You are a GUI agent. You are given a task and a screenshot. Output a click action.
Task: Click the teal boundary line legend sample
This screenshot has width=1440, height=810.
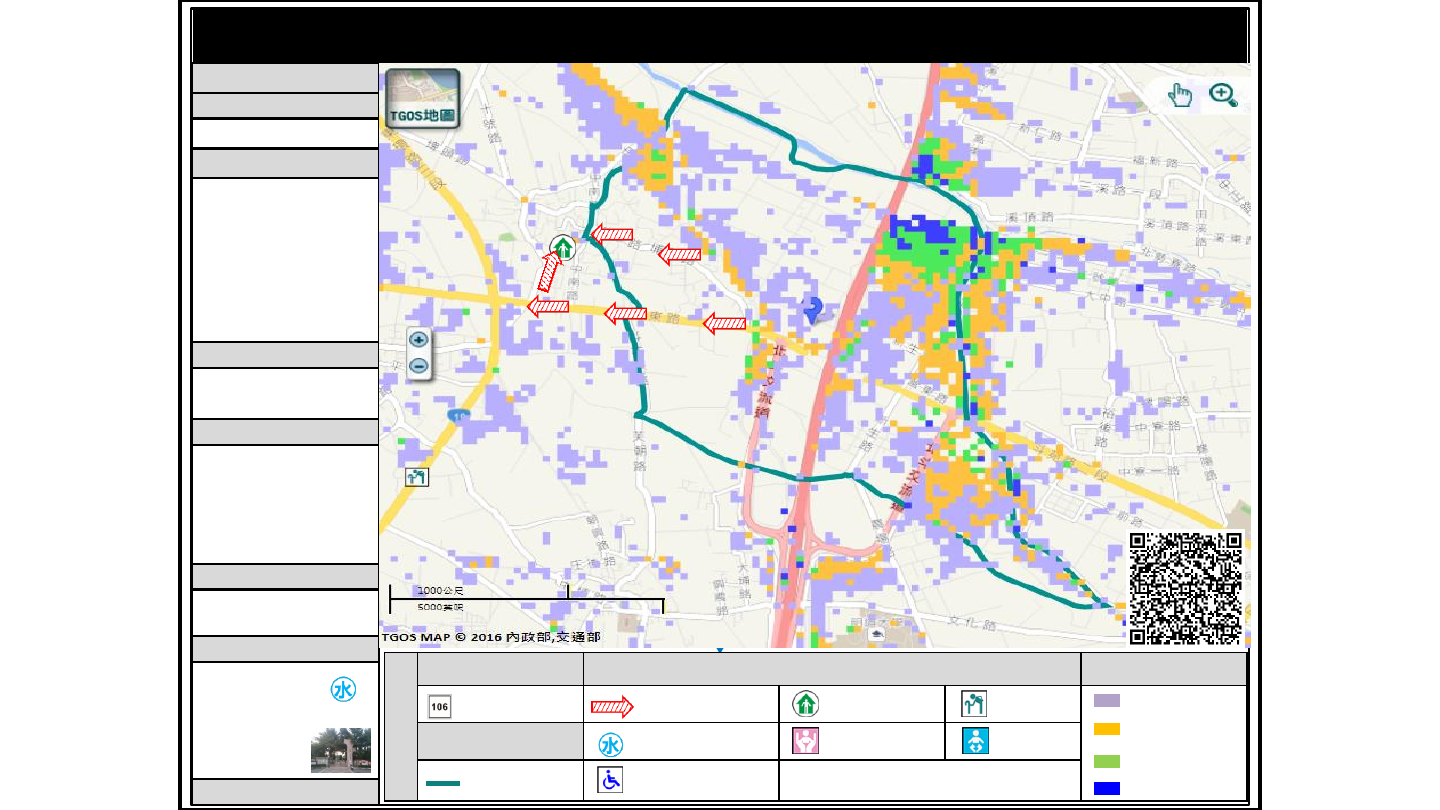pos(443,783)
